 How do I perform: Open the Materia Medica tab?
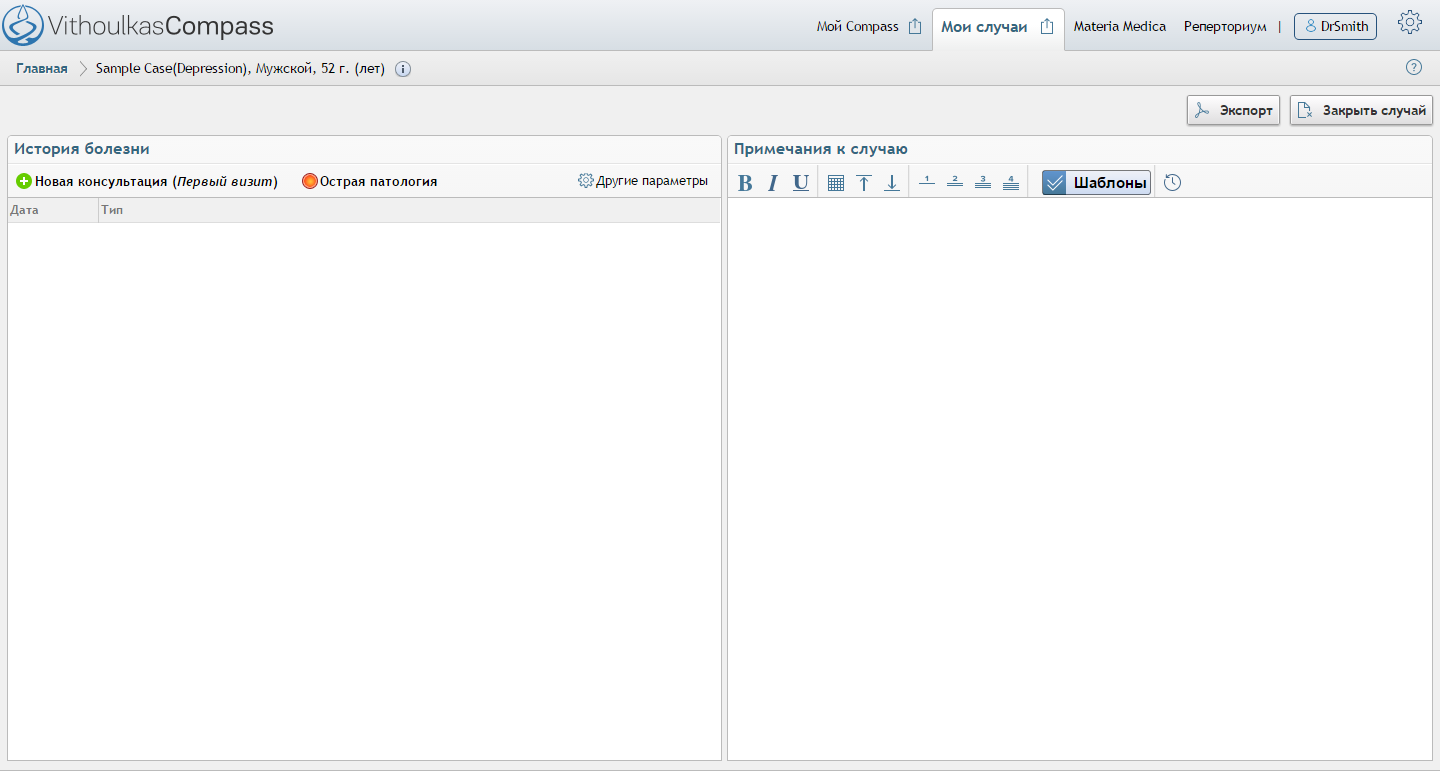point(1120,27)
